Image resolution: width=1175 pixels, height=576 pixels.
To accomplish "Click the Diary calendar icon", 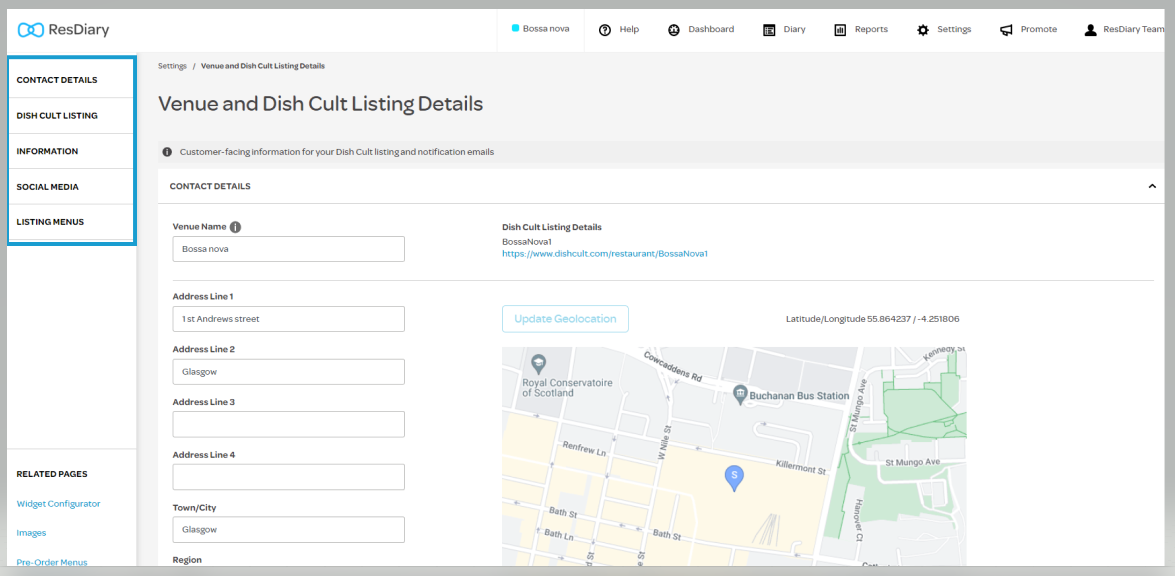I will click(769, 30).
